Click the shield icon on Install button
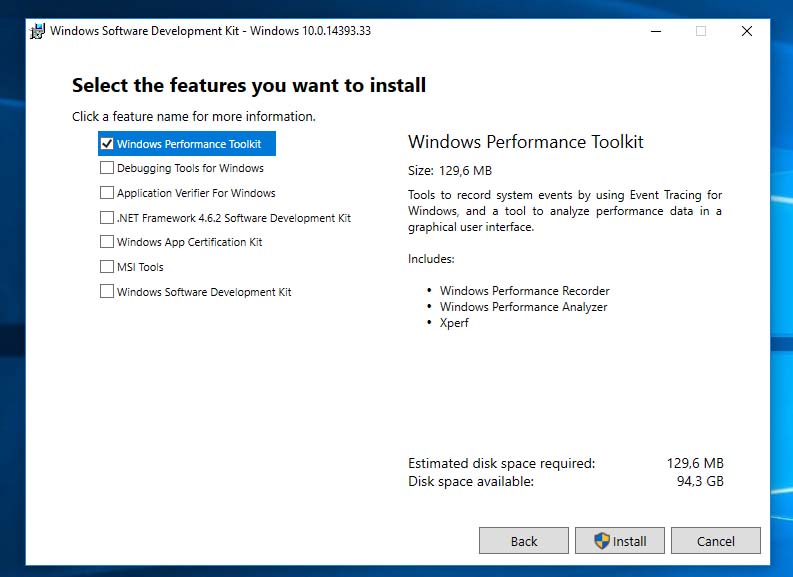 tap(602, 541)
